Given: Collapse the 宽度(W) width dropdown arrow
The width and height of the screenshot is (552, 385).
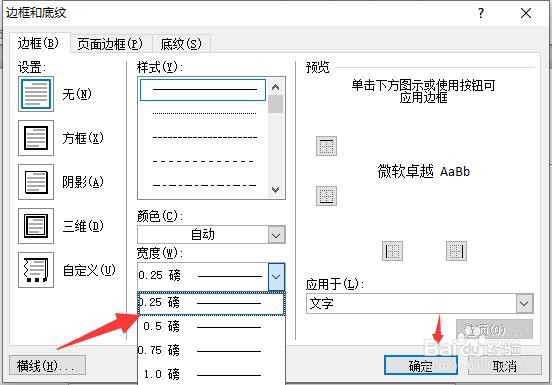Looking at the screenshot, I should click(x=276, y=276).
